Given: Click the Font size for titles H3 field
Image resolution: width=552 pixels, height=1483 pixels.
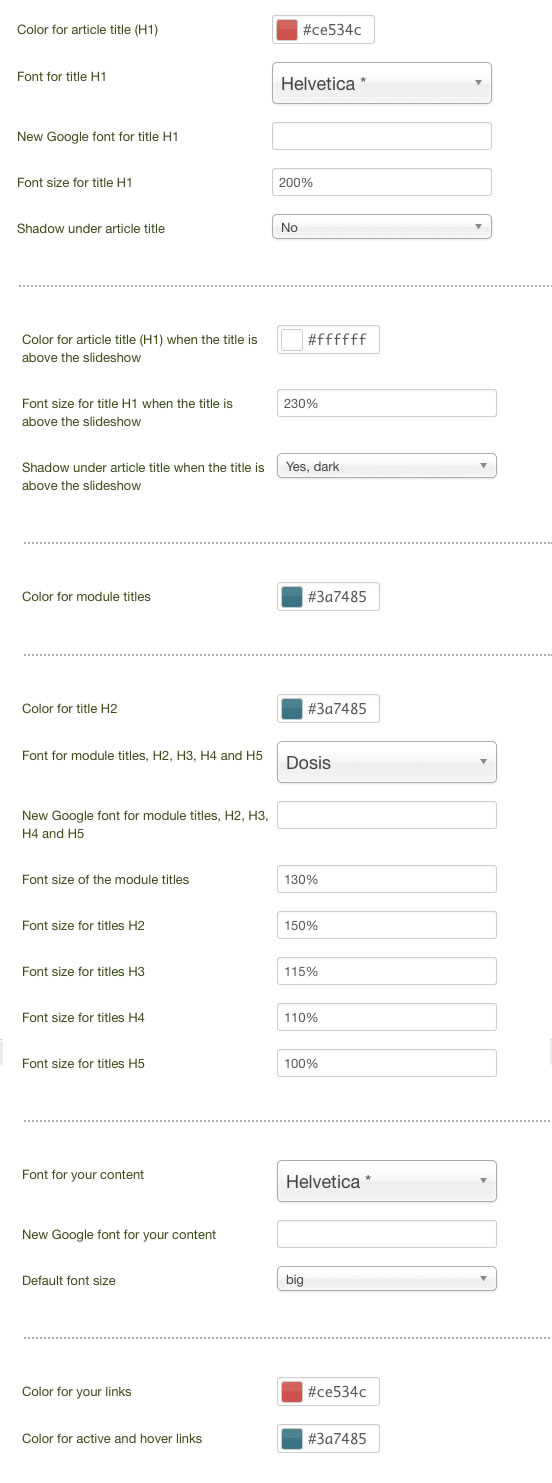Looking at the screenshot, I should click(x=387, y=971).
